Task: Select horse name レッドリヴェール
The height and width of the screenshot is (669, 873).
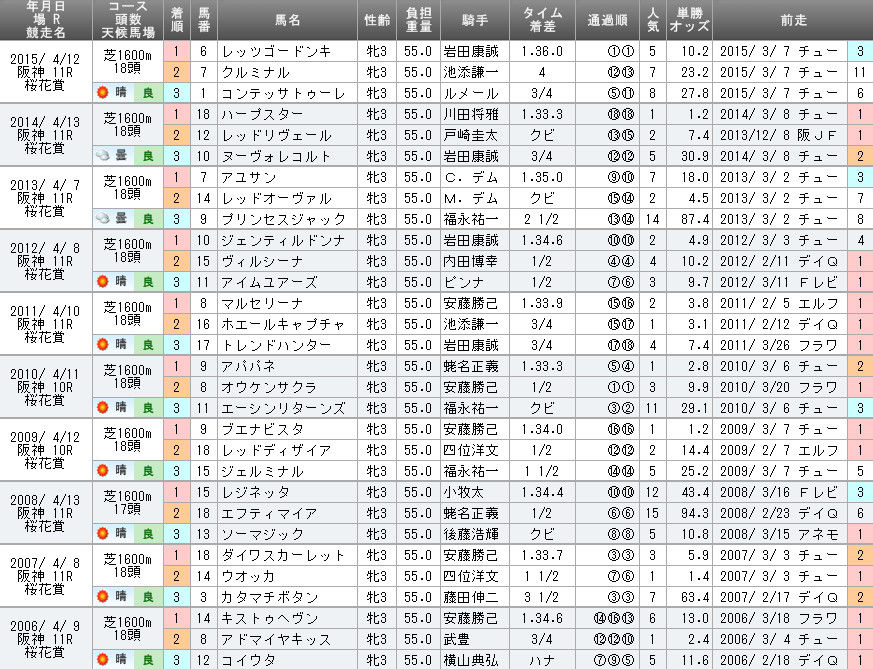Action: pyautogui.click(x=276, y=135)
